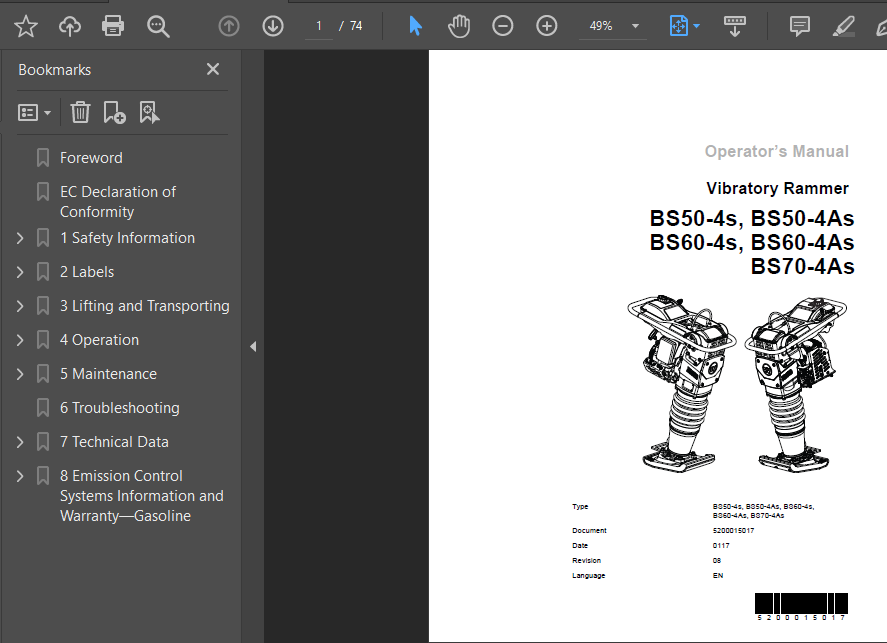Expand 7 Technical Data bookmark
Screen dimensions: 887x643
20,442
